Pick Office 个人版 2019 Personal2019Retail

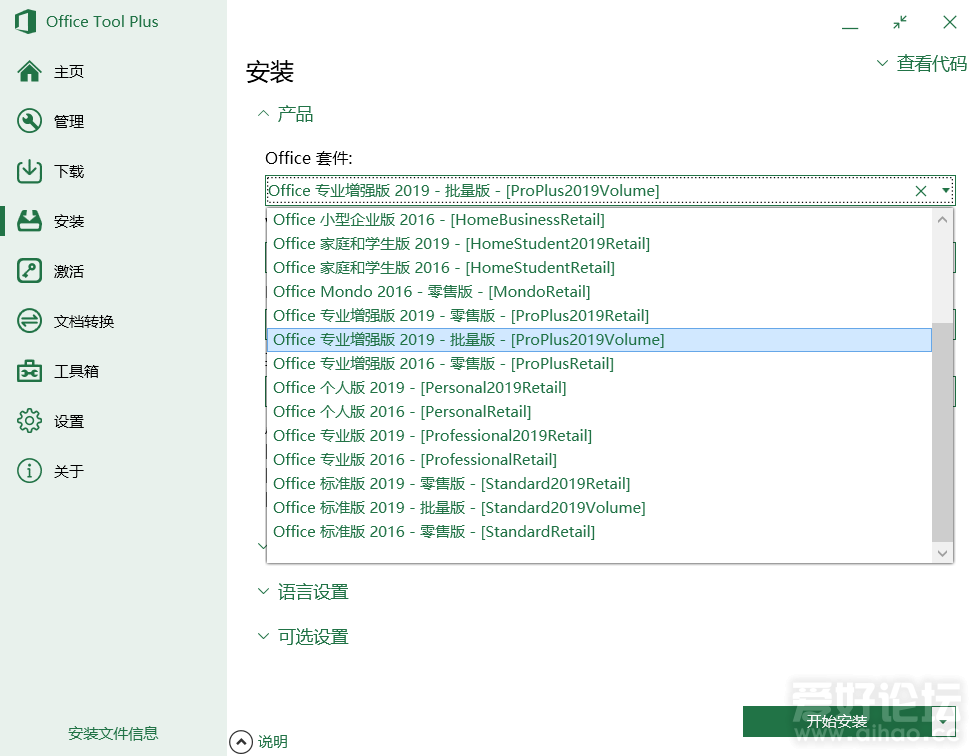(x=419, y=388)
